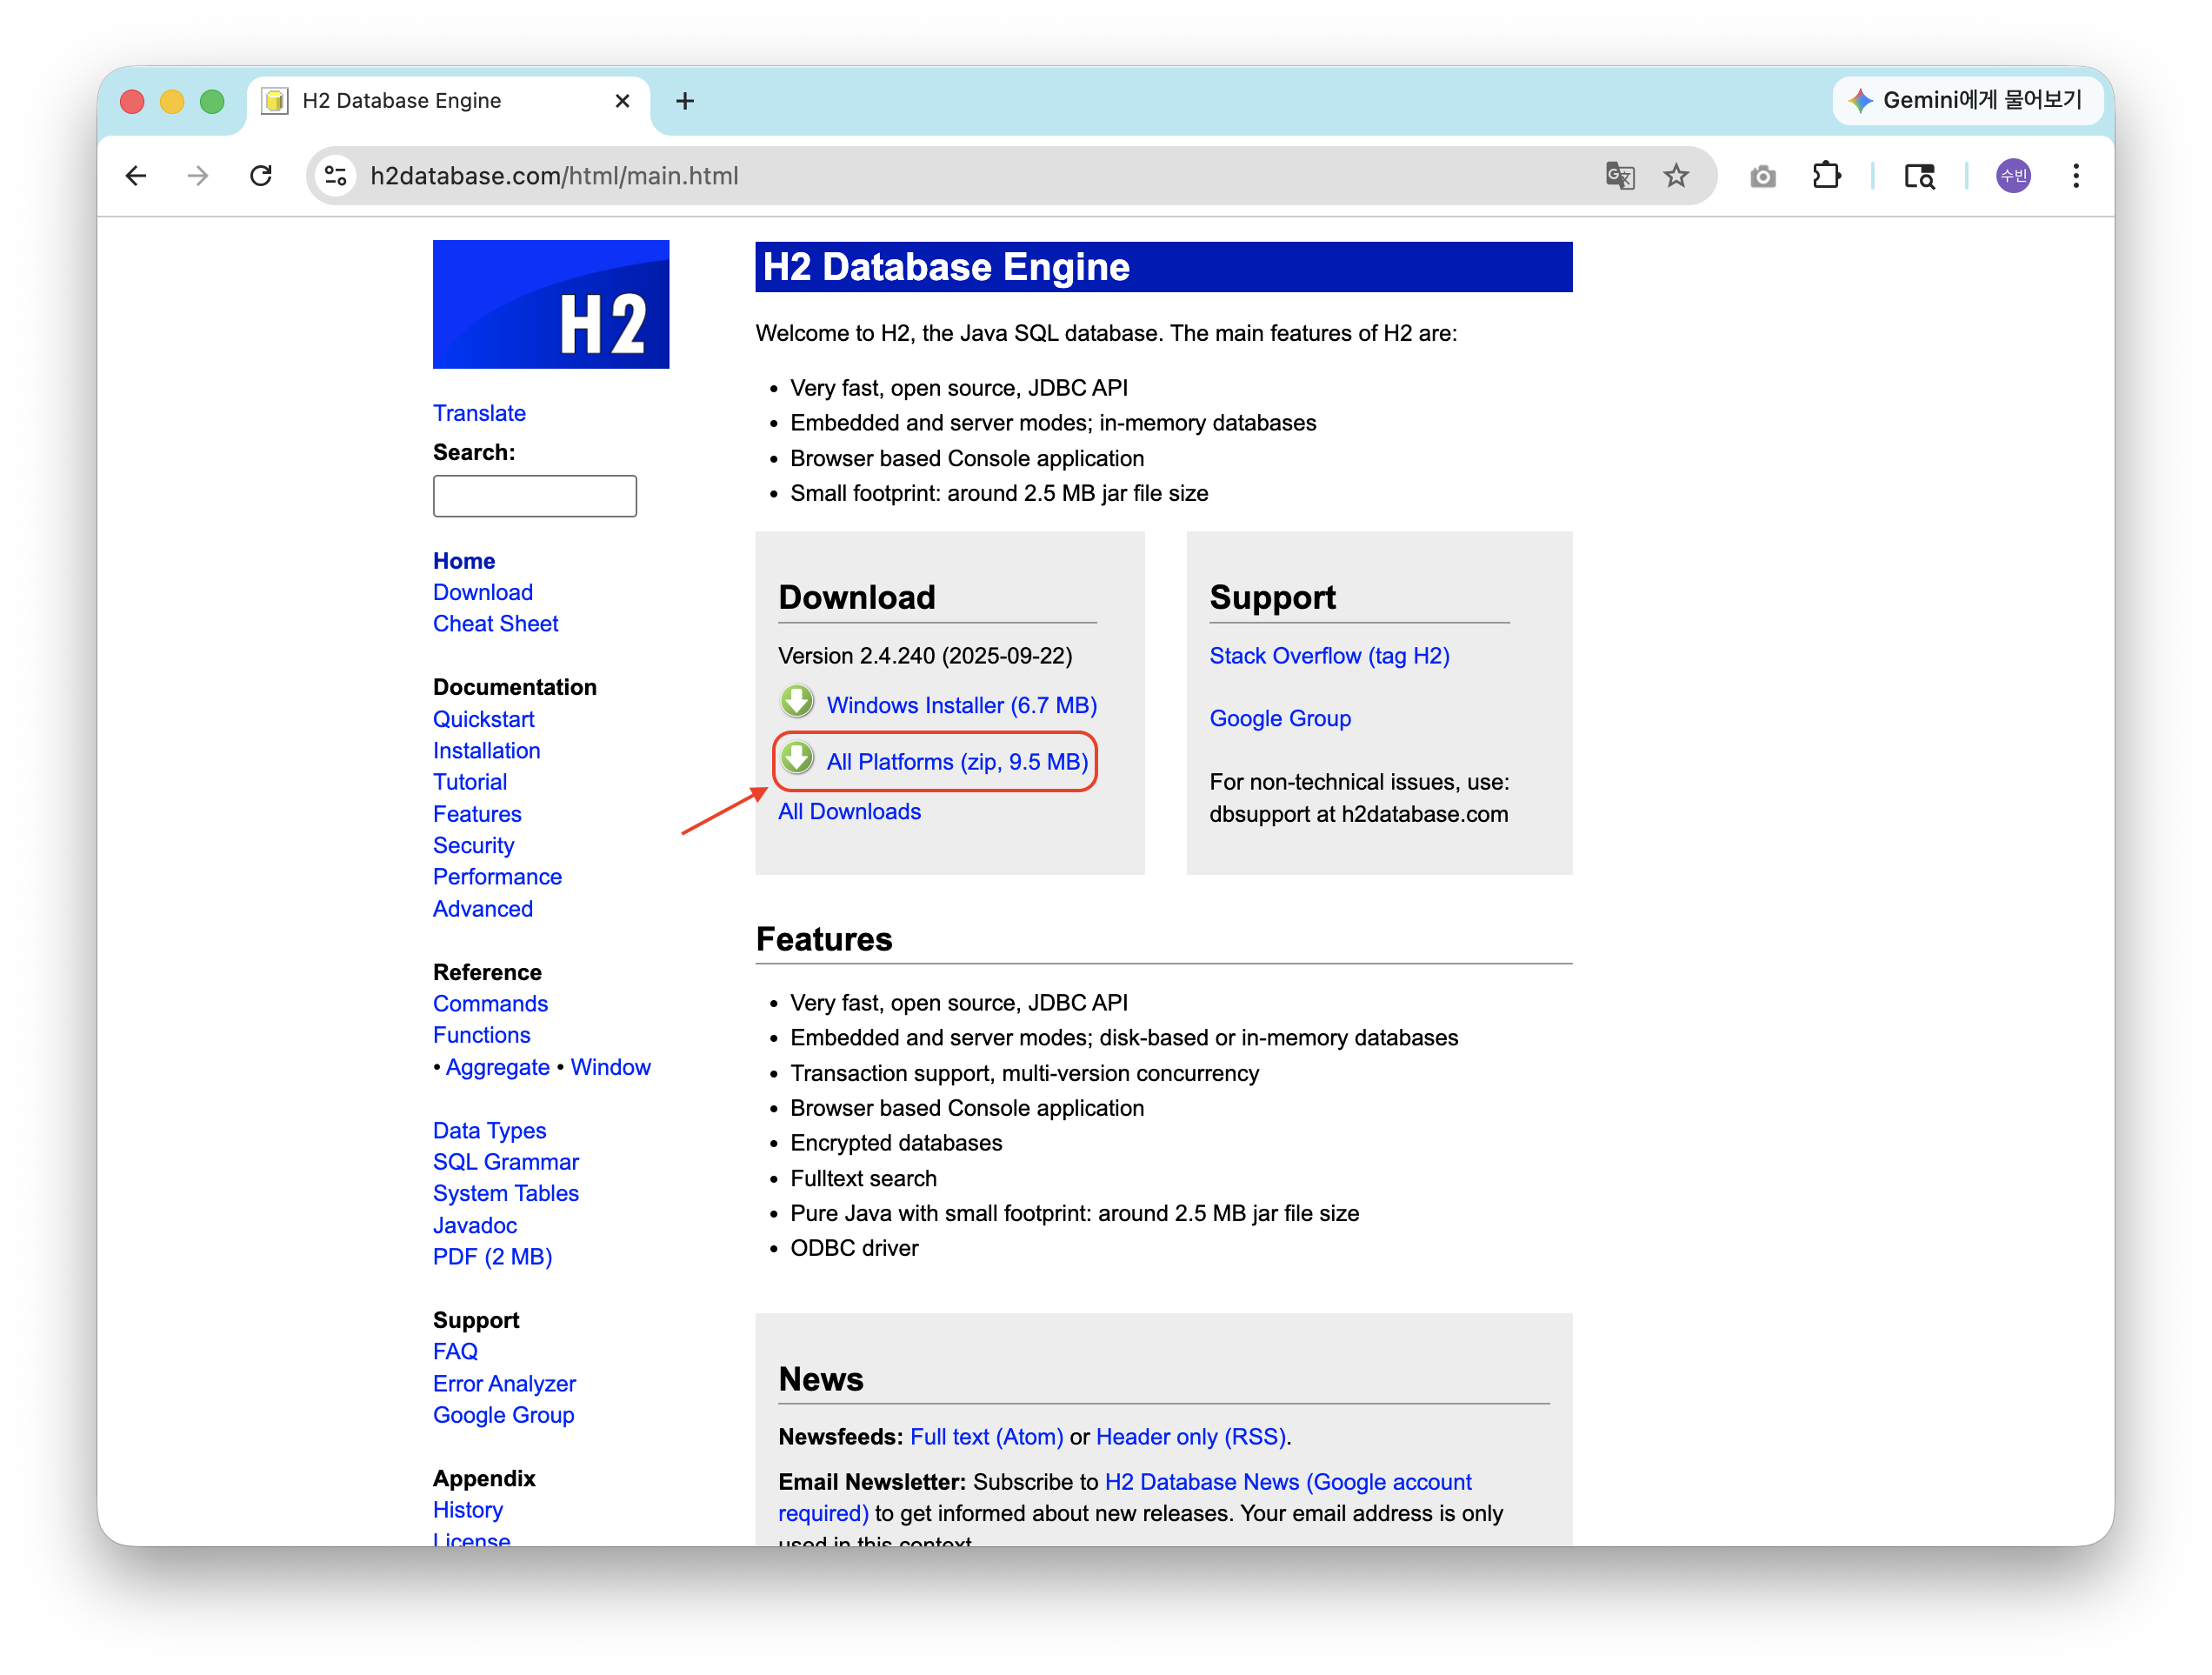Open the Security documentation

pyautogui.click(x=474, y=846)
